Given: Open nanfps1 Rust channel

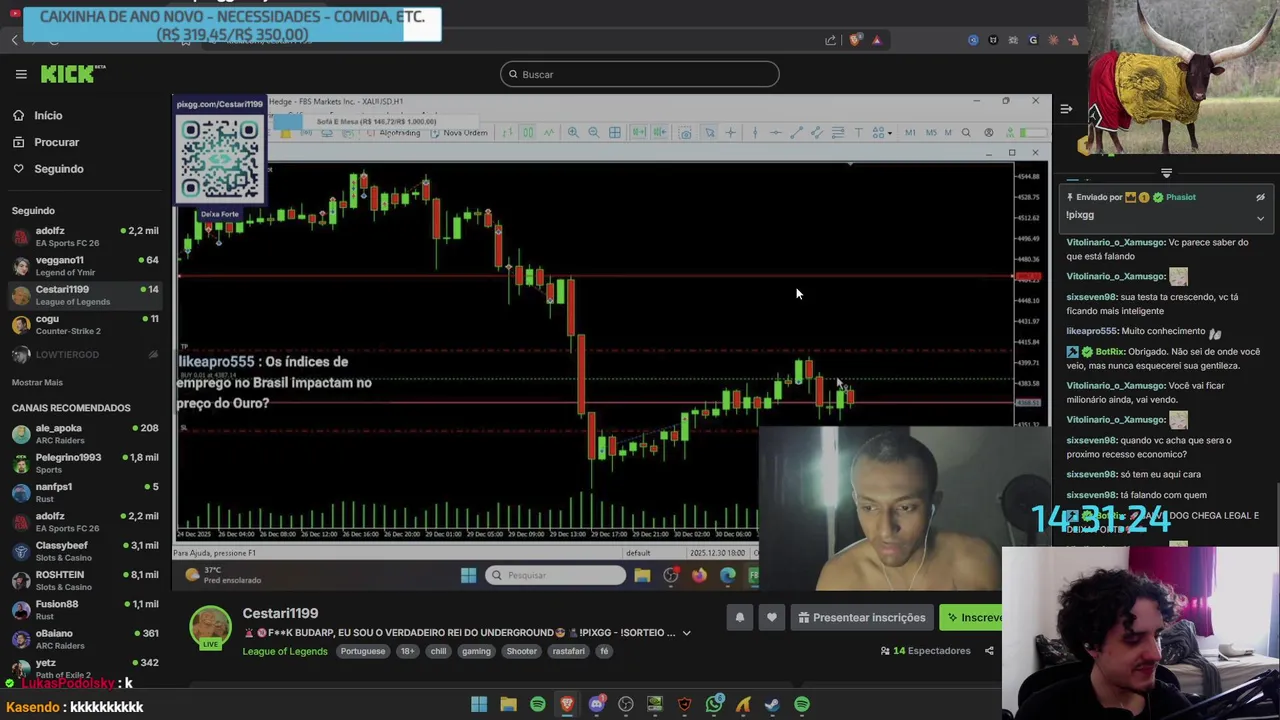Looking at the screenshot, I should 85,492.
